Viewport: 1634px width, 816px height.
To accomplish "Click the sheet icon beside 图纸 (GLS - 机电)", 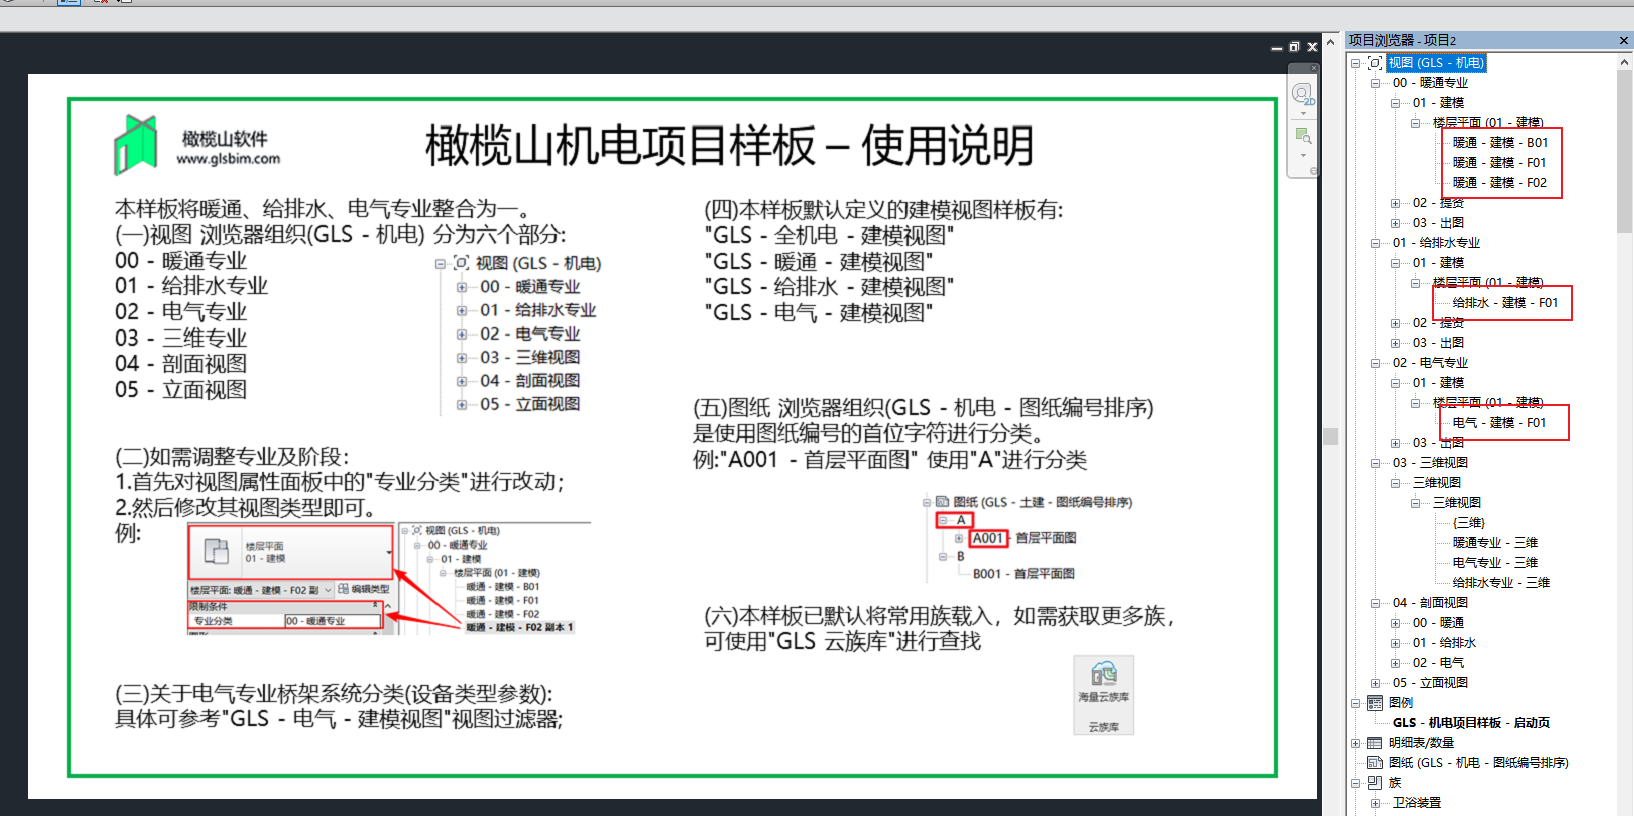I will (1375, 763).
